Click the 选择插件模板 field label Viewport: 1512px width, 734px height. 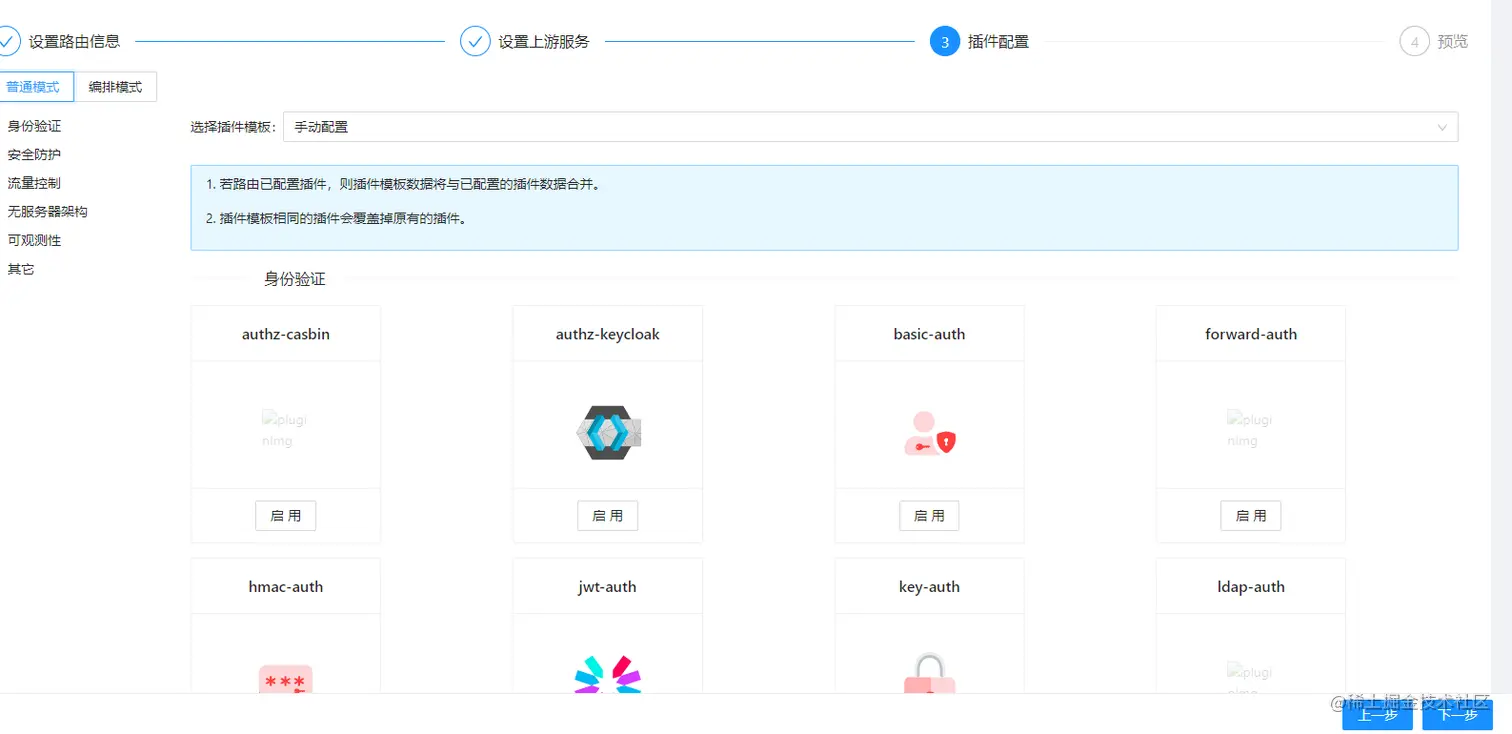point(234,127)
